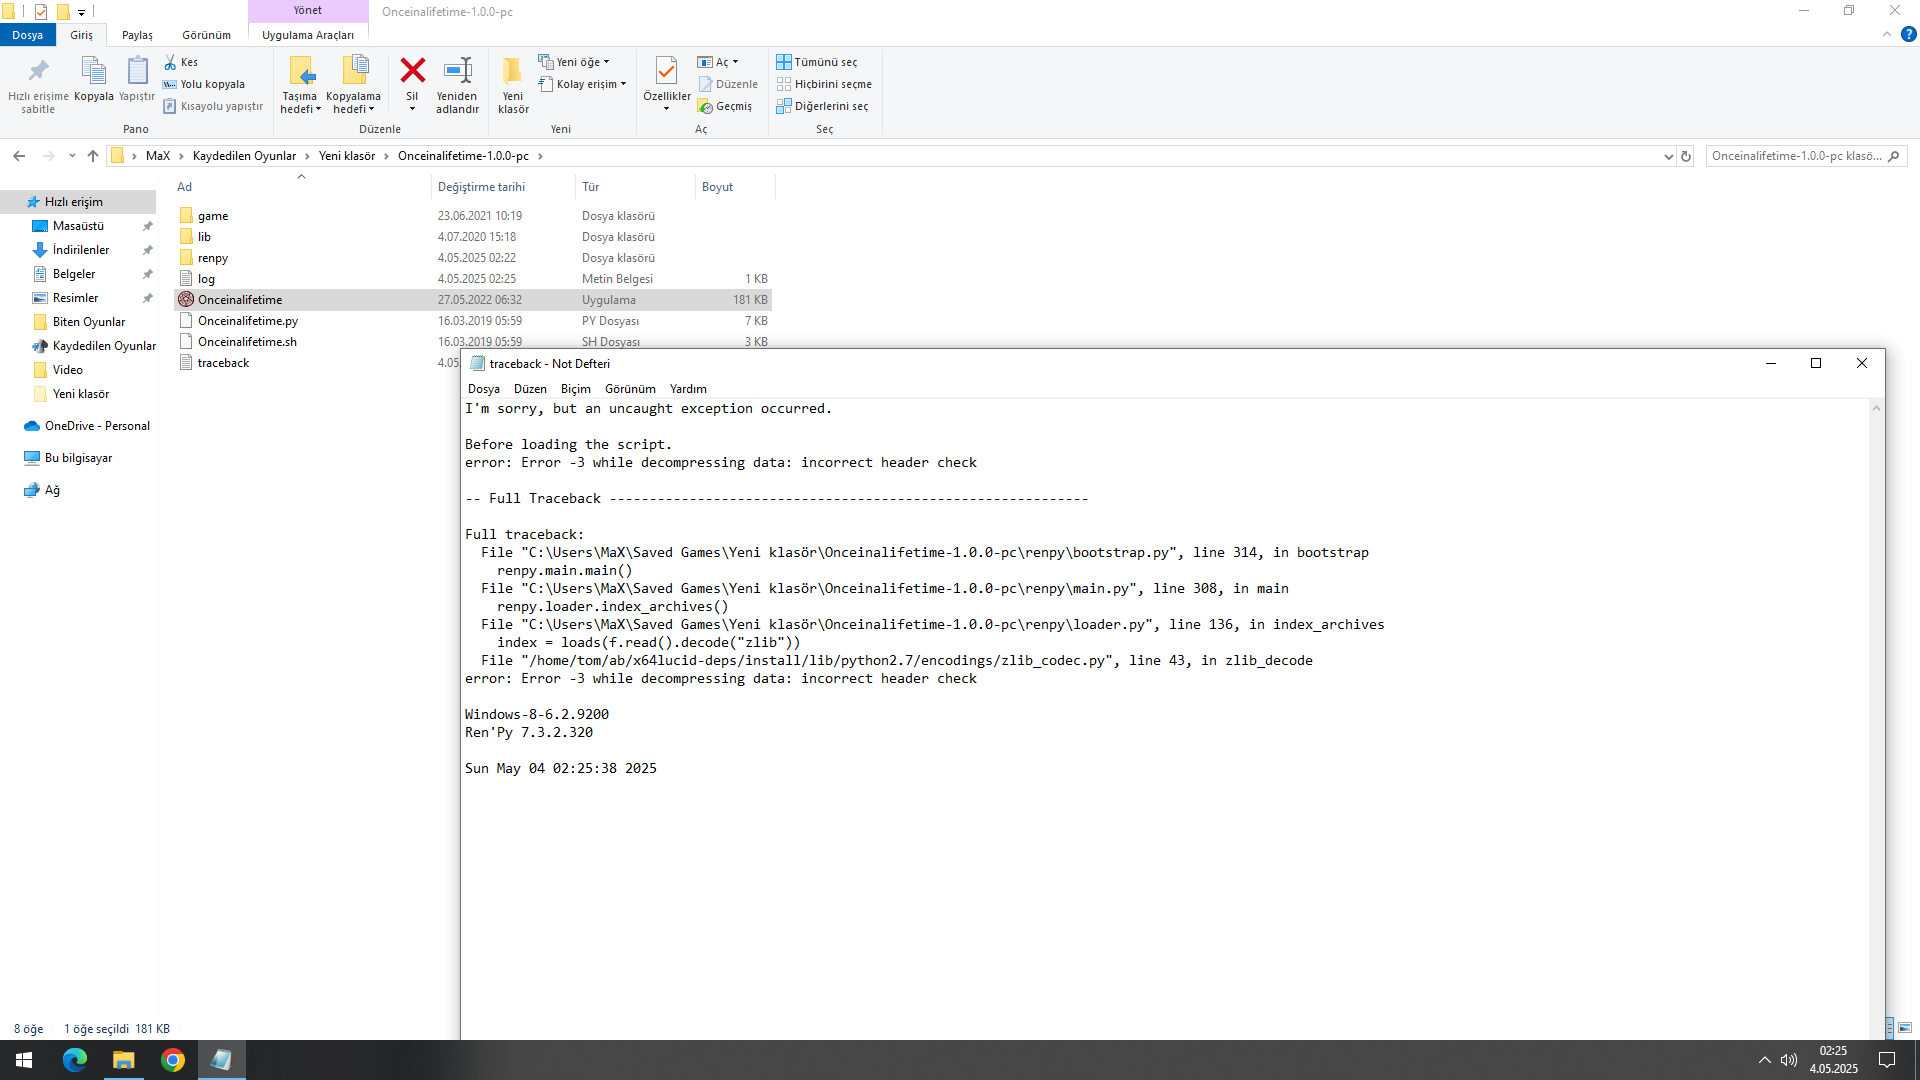1920x1080 pixels.
Task: Open Biçim menu in Not Defteri
Action: pyautogui.click(x=575, y=389)
